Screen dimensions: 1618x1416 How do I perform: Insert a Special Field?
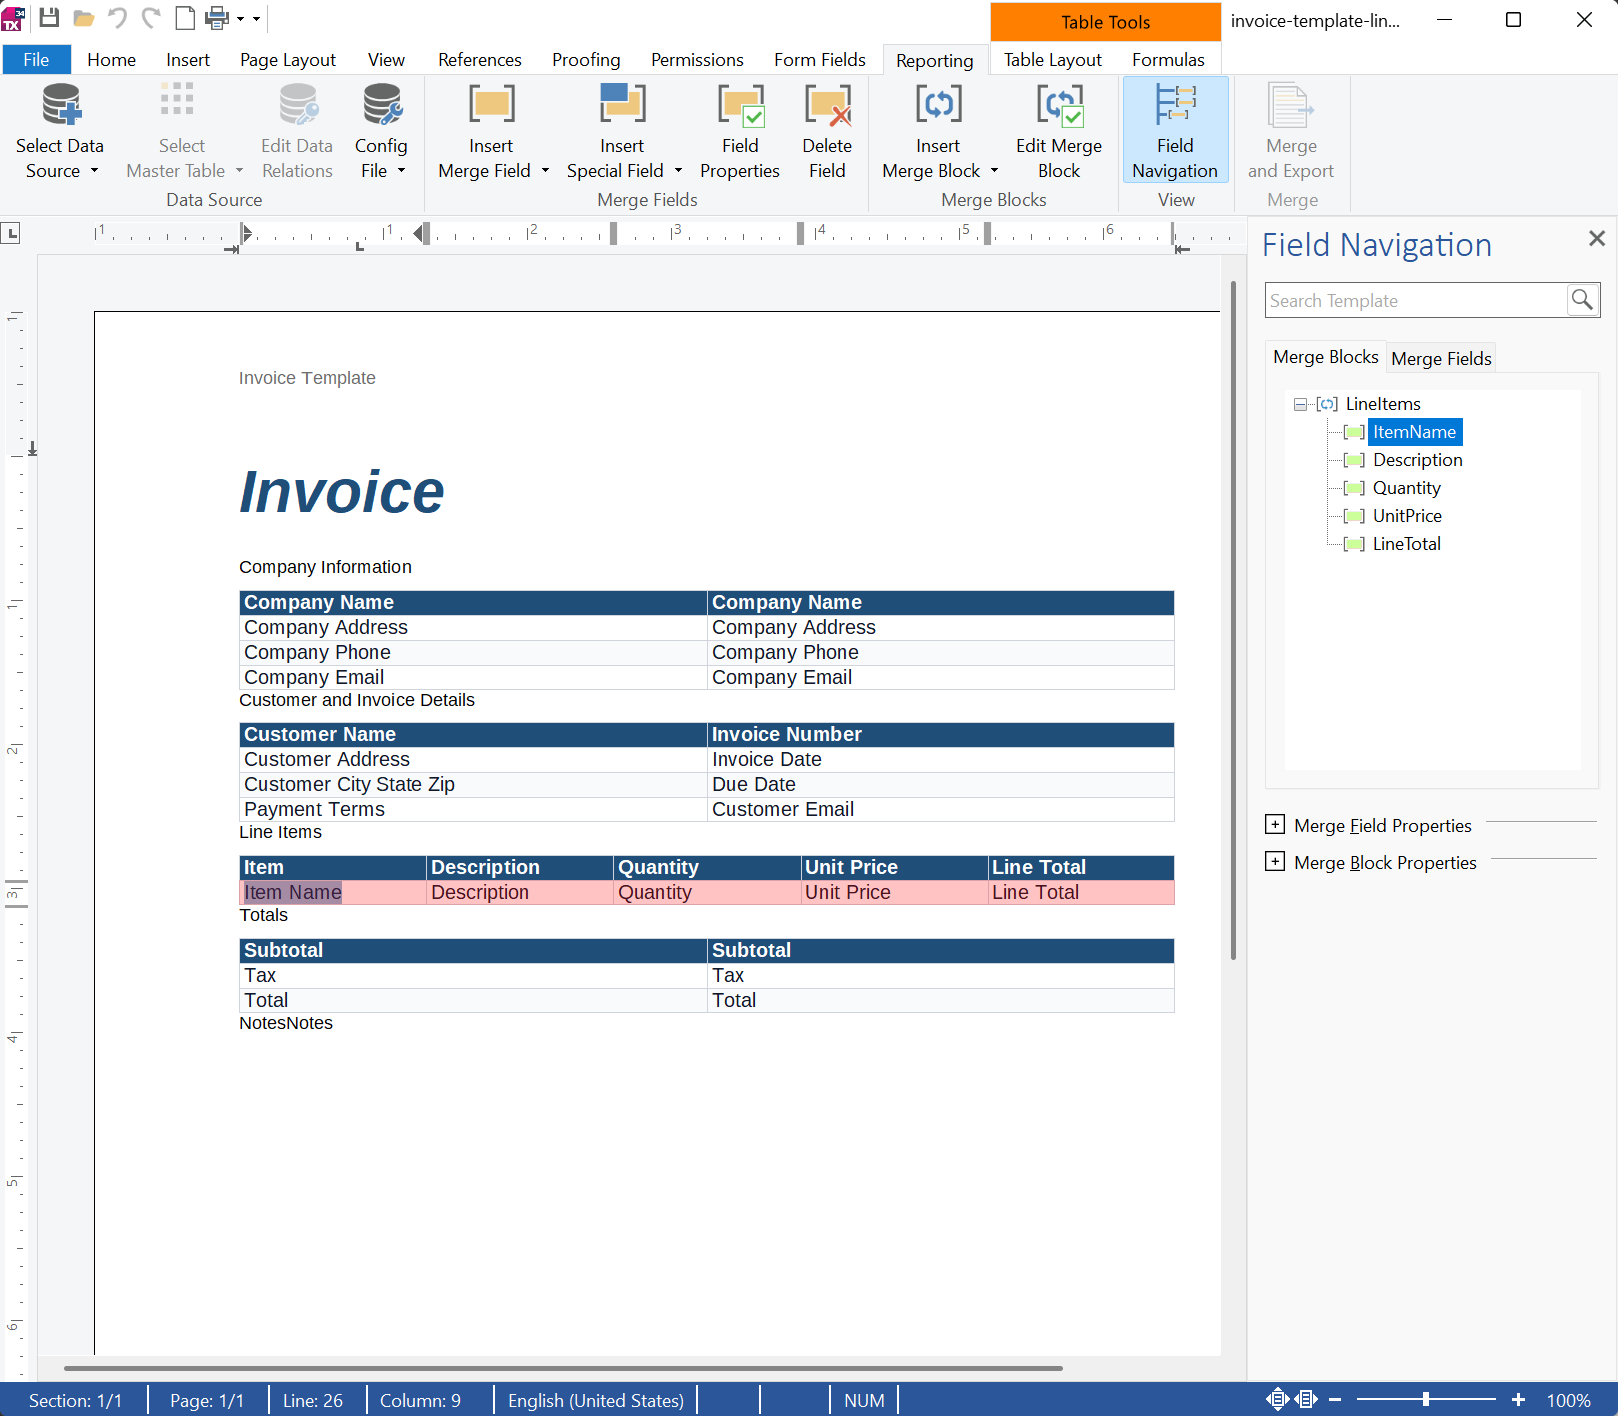(622, 130)
